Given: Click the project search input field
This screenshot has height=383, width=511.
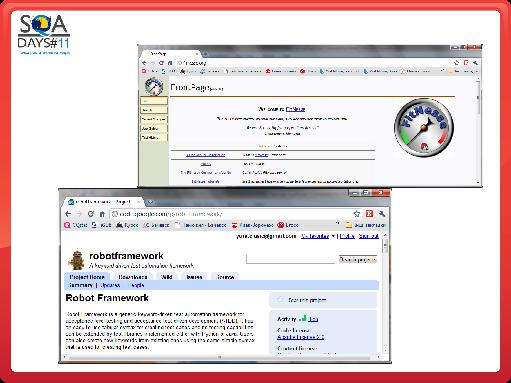Looking at the screenshot, I should (x=291, y=259).
